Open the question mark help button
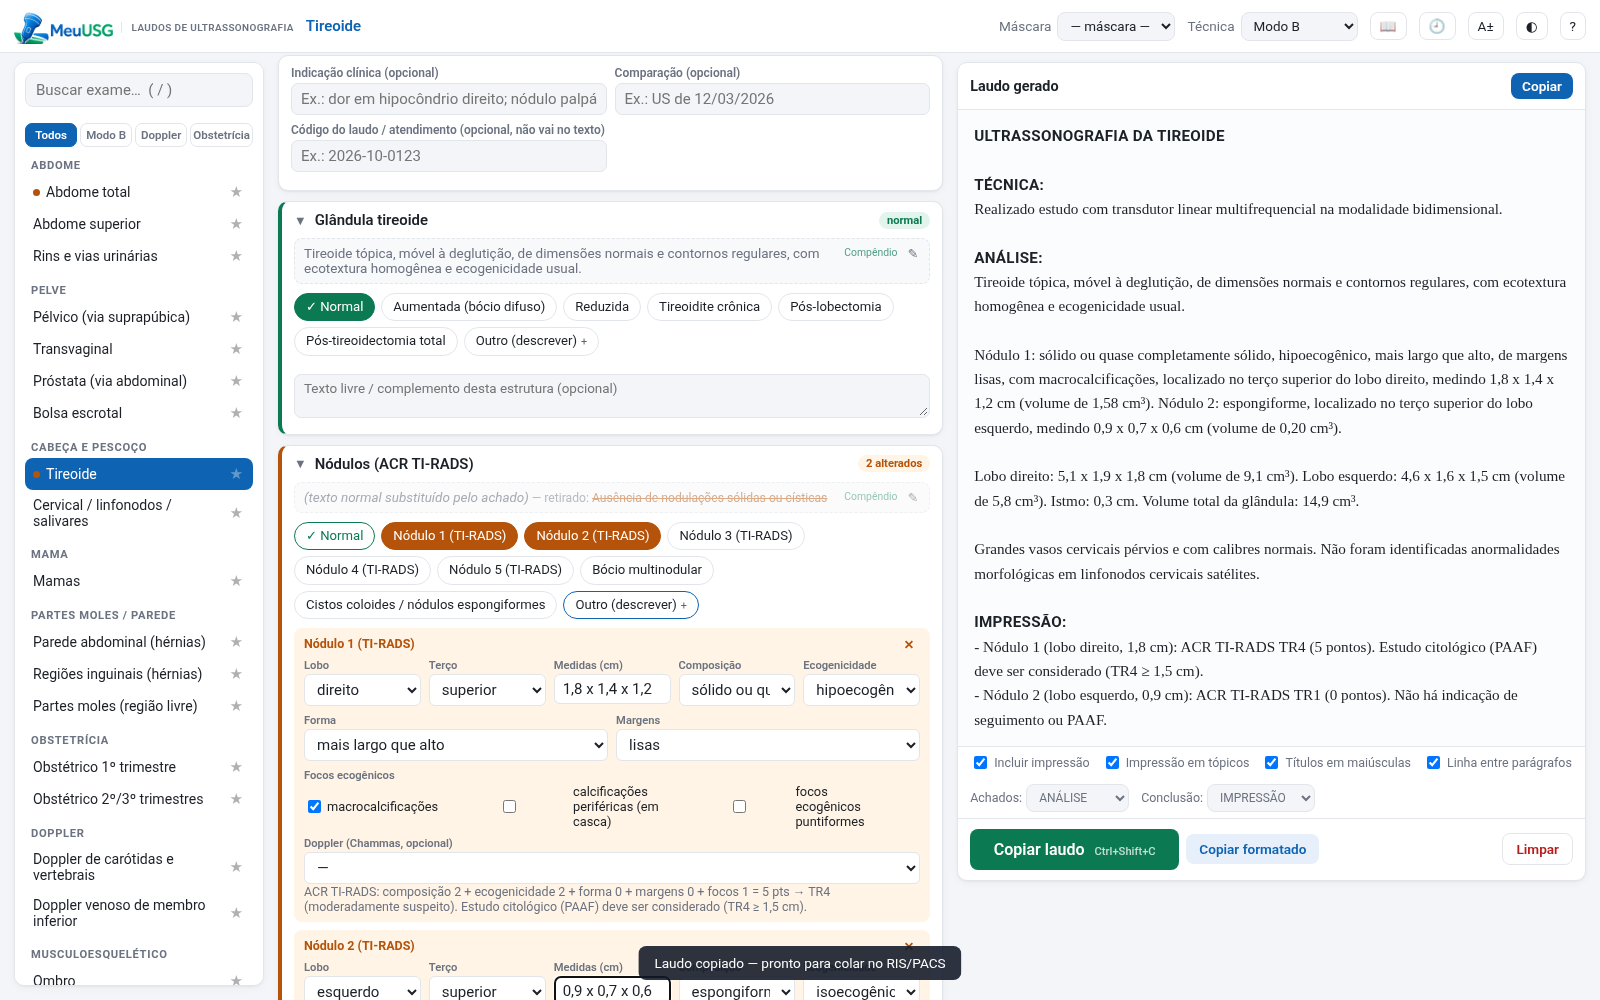 click(1573, 27)
